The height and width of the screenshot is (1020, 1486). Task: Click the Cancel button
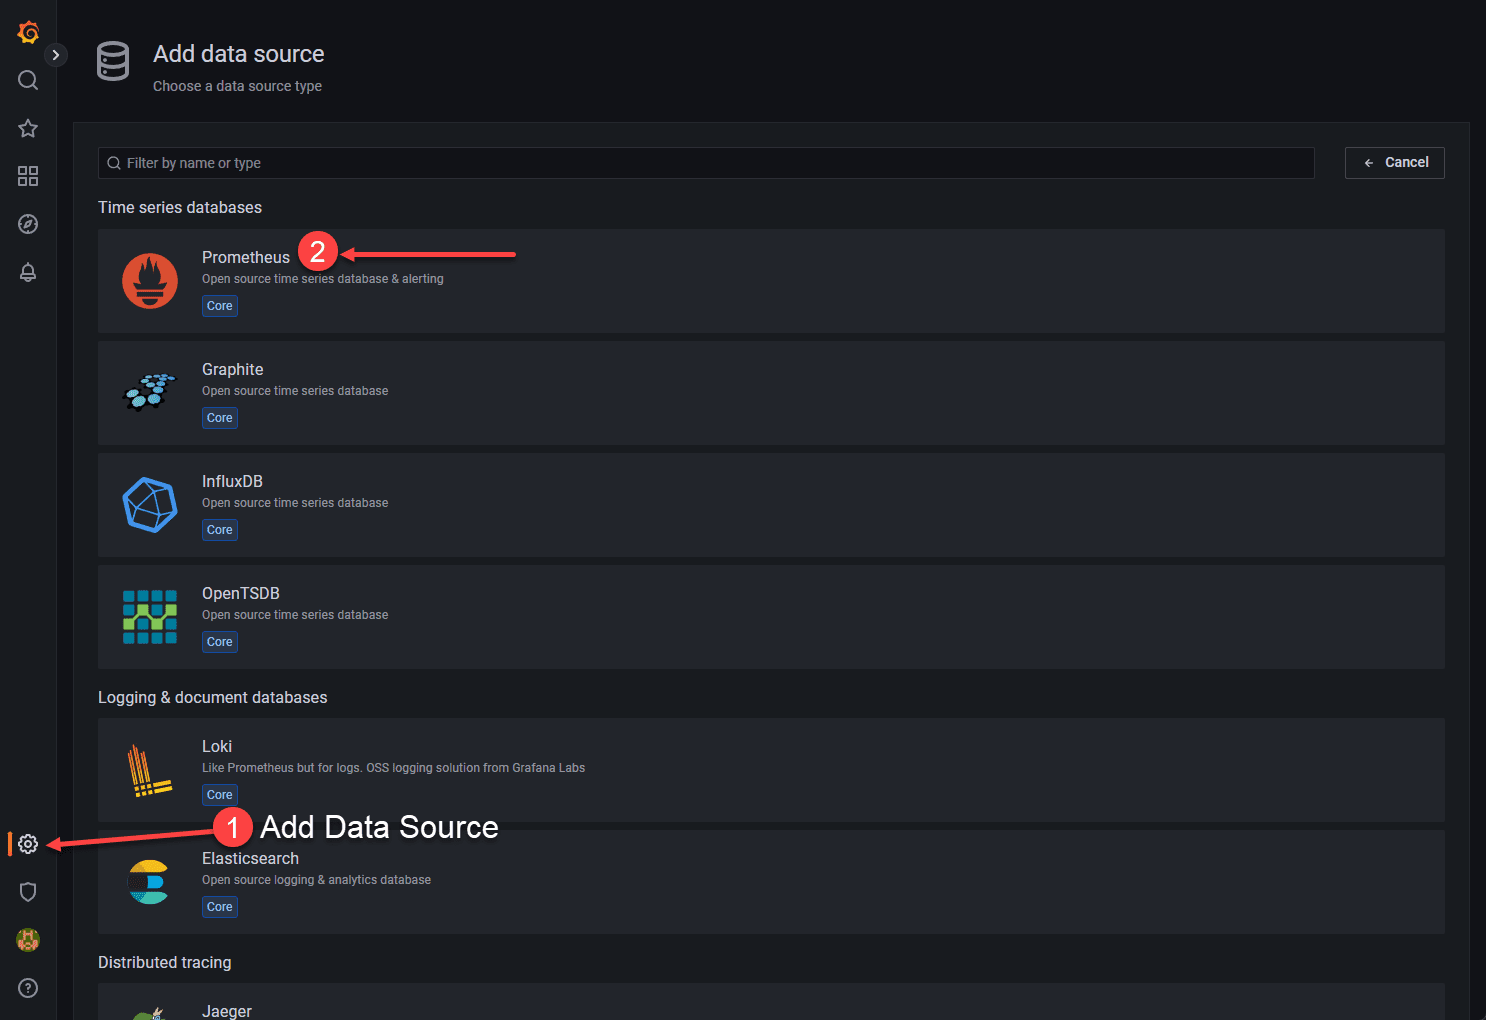[1394, 163]
